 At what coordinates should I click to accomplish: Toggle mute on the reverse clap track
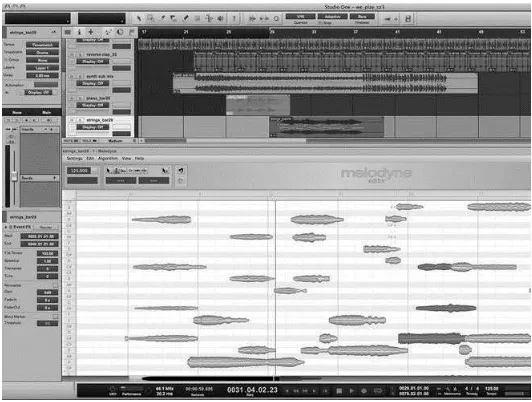tap(72, 54)
